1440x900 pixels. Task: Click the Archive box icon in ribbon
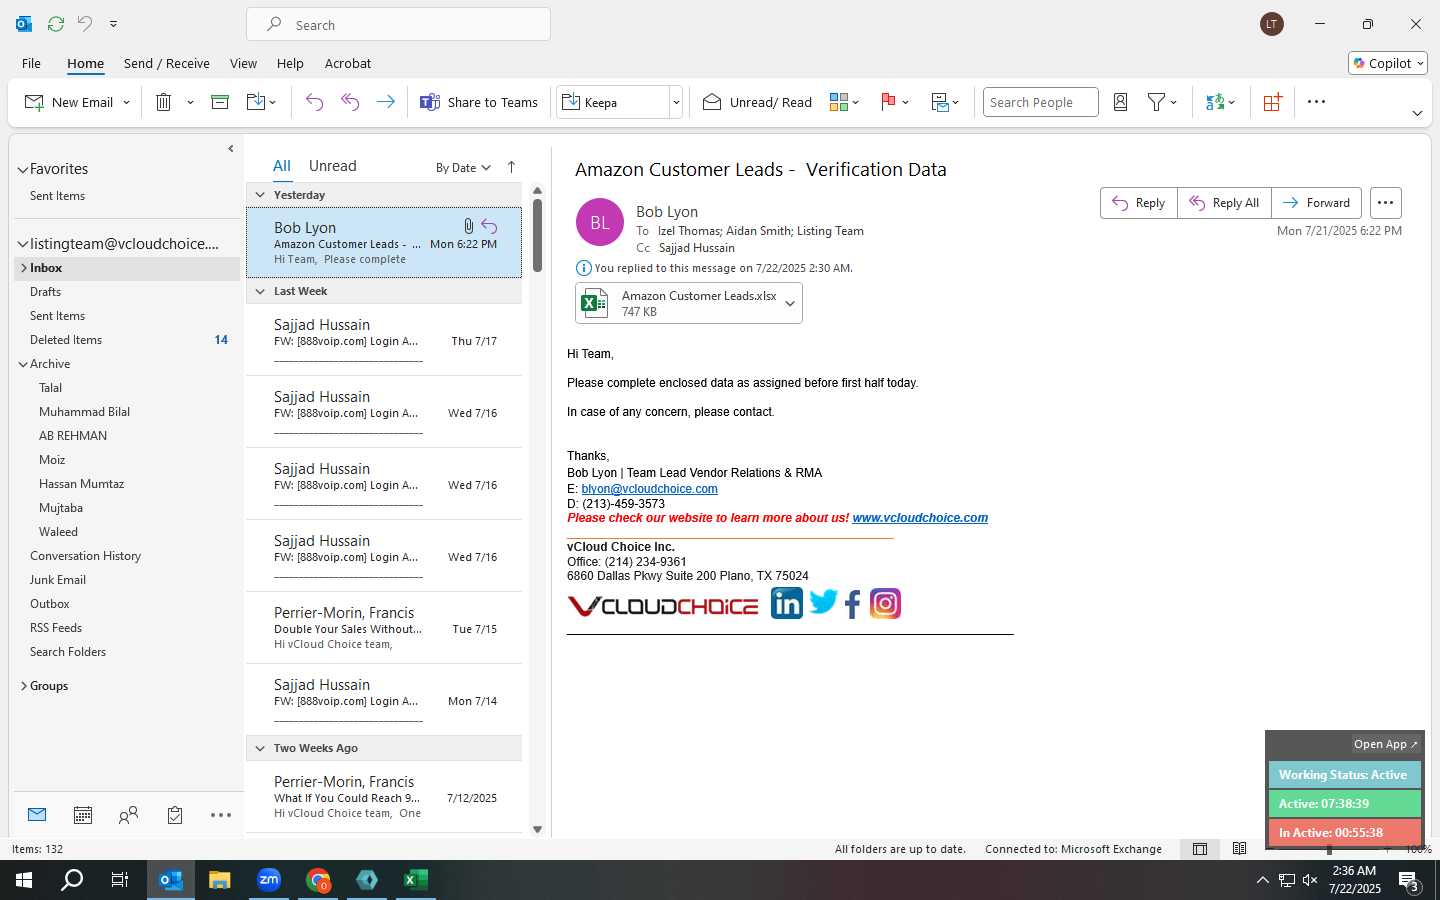(220, 102)
